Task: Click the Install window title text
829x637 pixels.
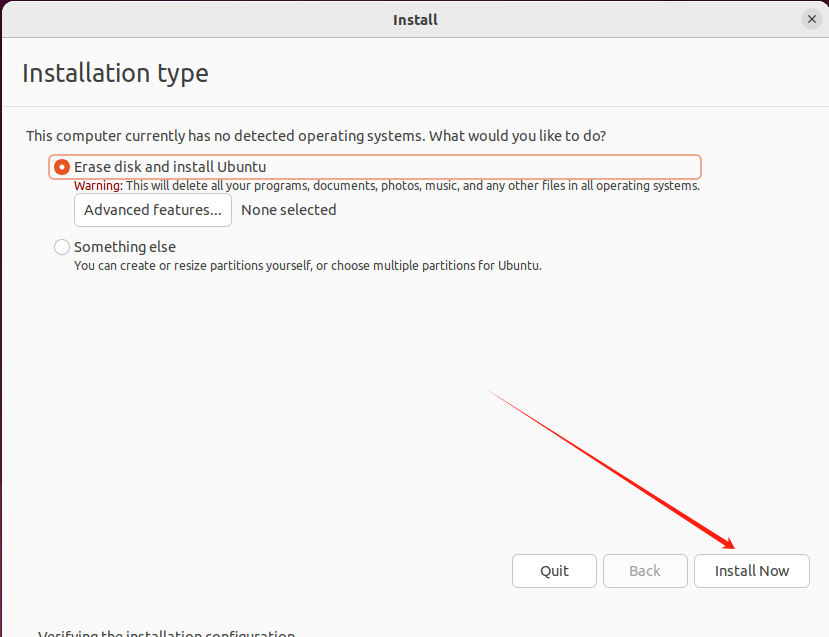Action: tap(415, 20)
